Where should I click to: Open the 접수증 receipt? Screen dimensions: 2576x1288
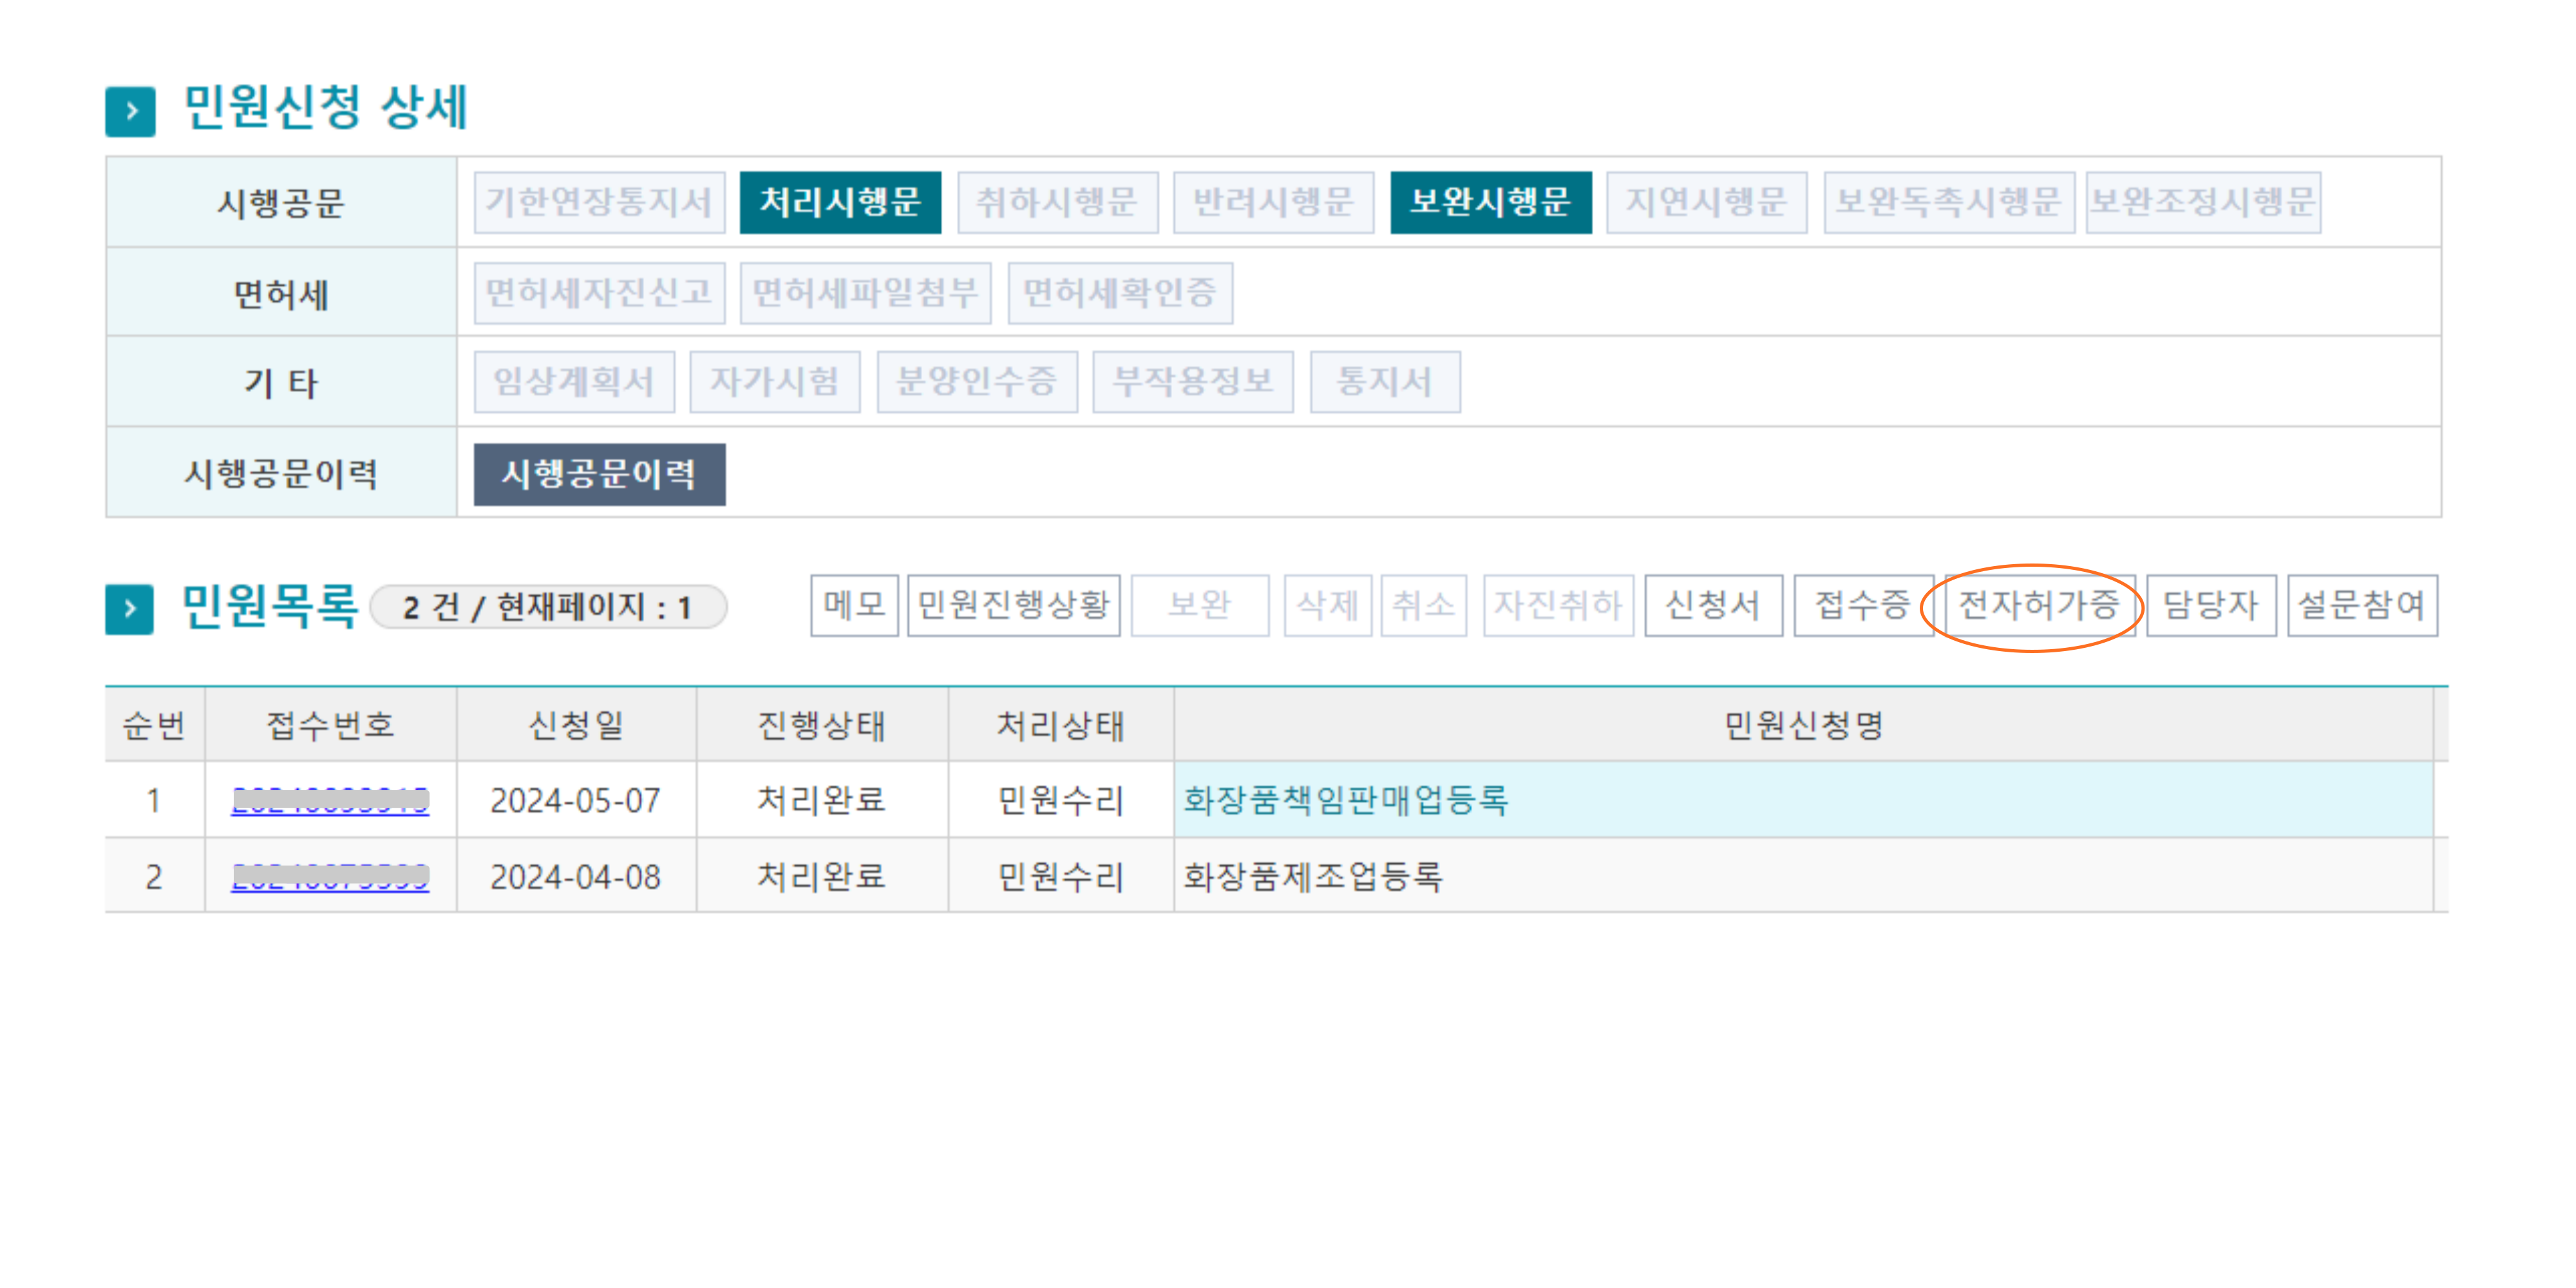(x=1861, y=605)
